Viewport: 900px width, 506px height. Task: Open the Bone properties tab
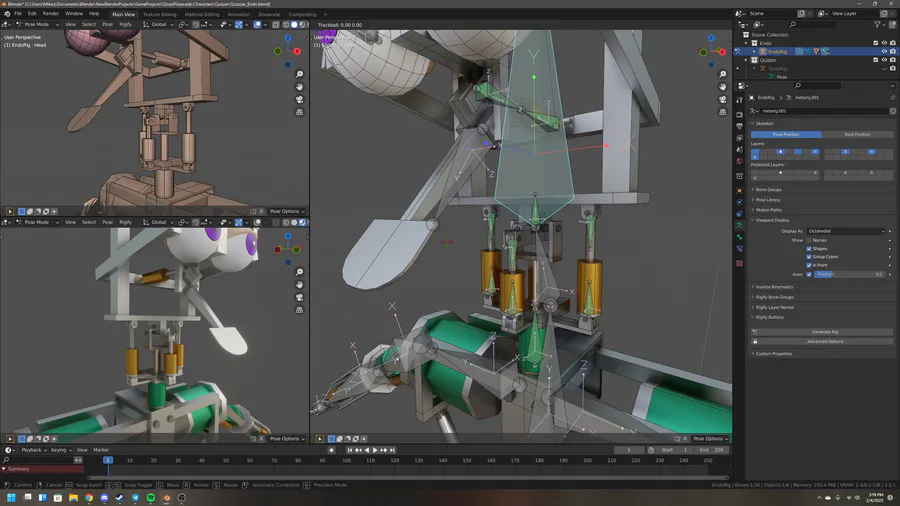click(739, 237)
